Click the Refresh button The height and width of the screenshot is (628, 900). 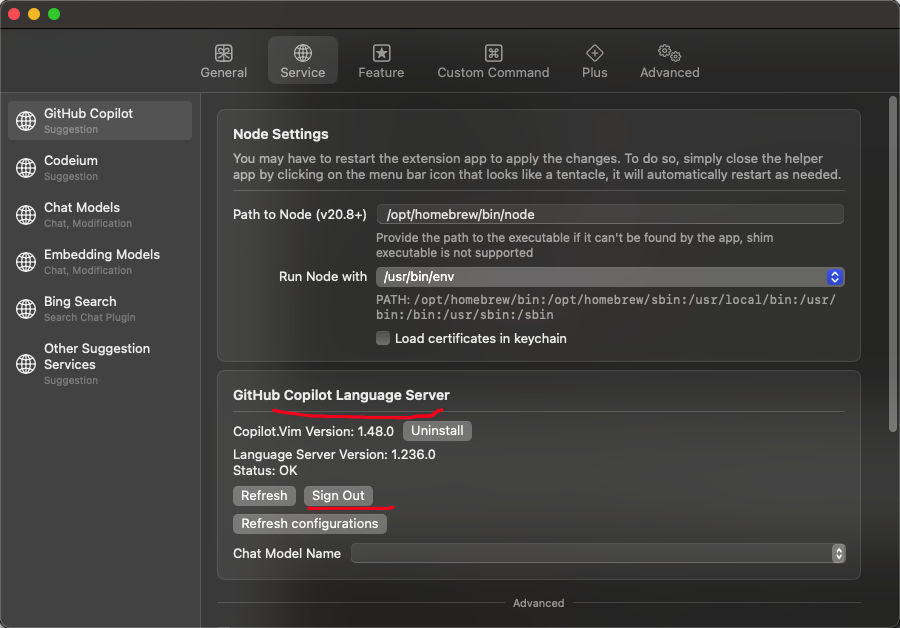pos(264,495)
